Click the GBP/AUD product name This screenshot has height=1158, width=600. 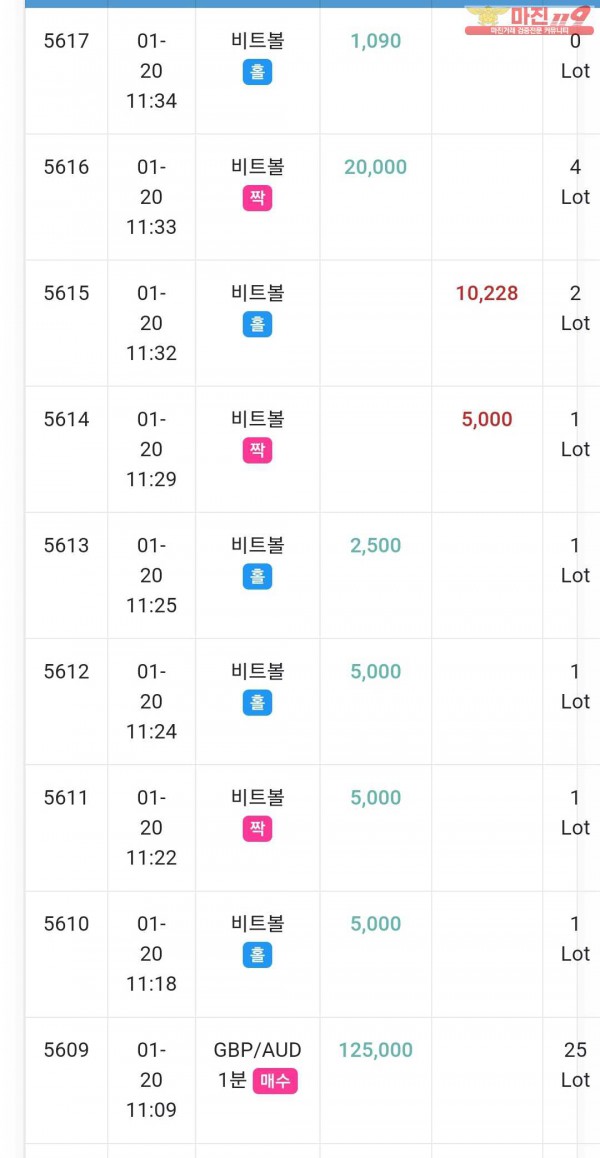pos(257,1049)
